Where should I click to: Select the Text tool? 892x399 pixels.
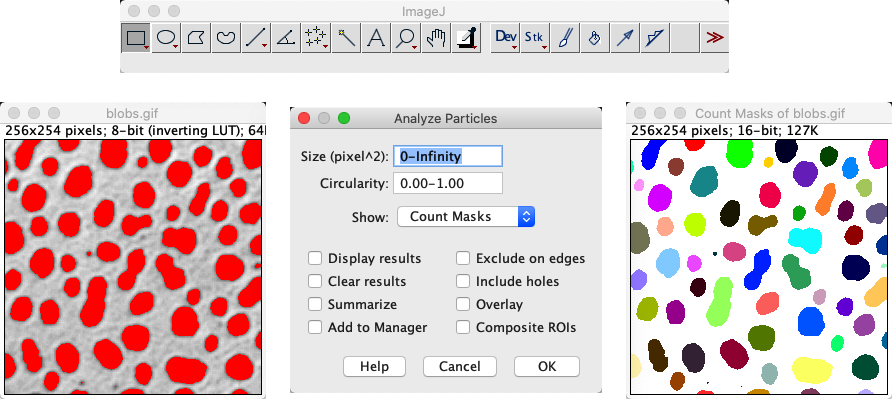pyautogui.click(x=375, y=38)
